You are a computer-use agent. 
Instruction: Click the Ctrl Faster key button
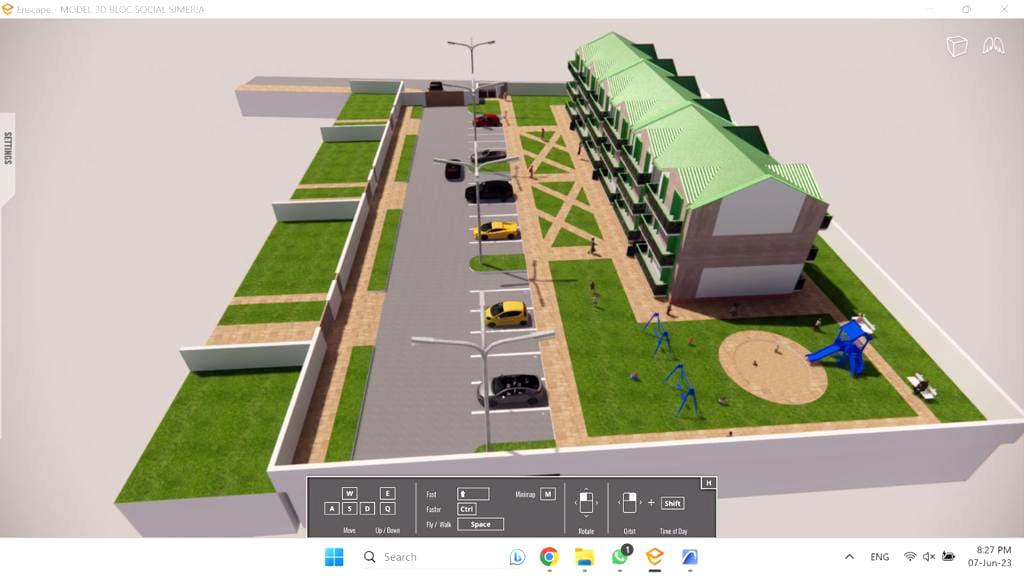[x=466, y=509]
